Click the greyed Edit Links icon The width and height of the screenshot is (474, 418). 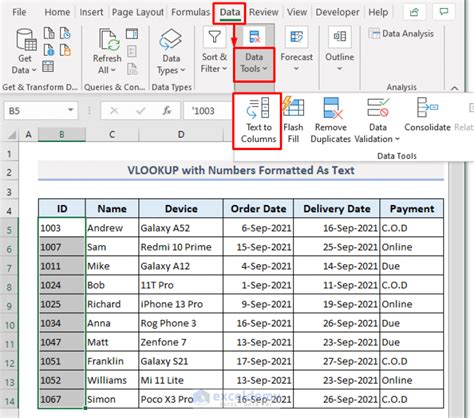(x=132, y=69)
